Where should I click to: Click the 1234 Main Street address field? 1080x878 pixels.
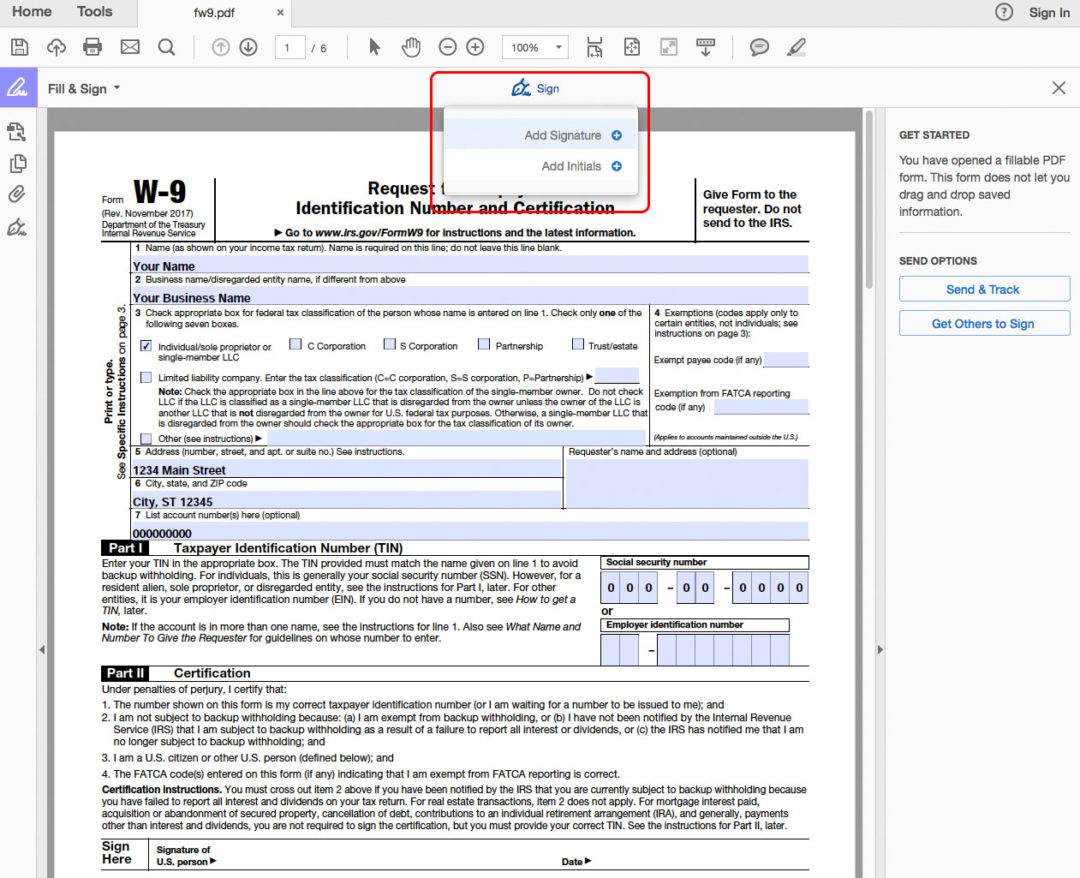click(x=346, y=469)
